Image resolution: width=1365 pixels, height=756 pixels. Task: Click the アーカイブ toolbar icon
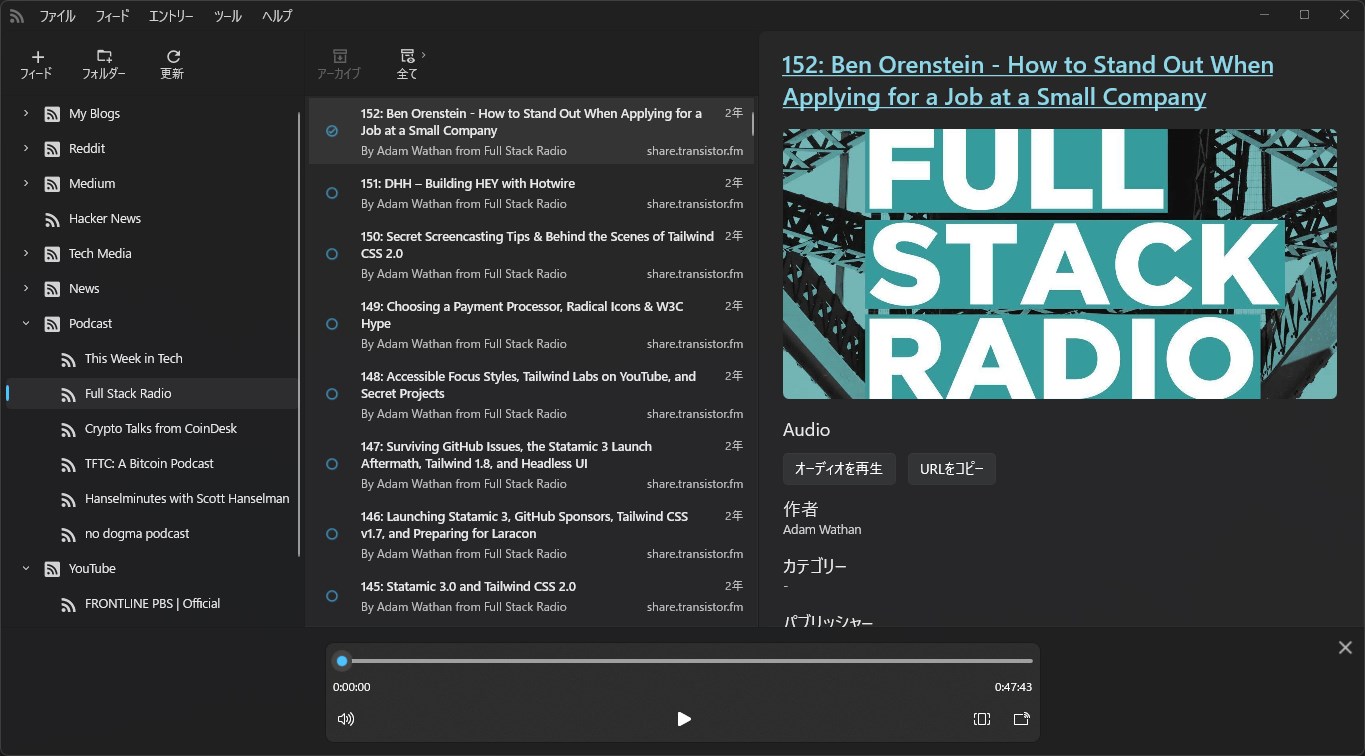point(339,63)
